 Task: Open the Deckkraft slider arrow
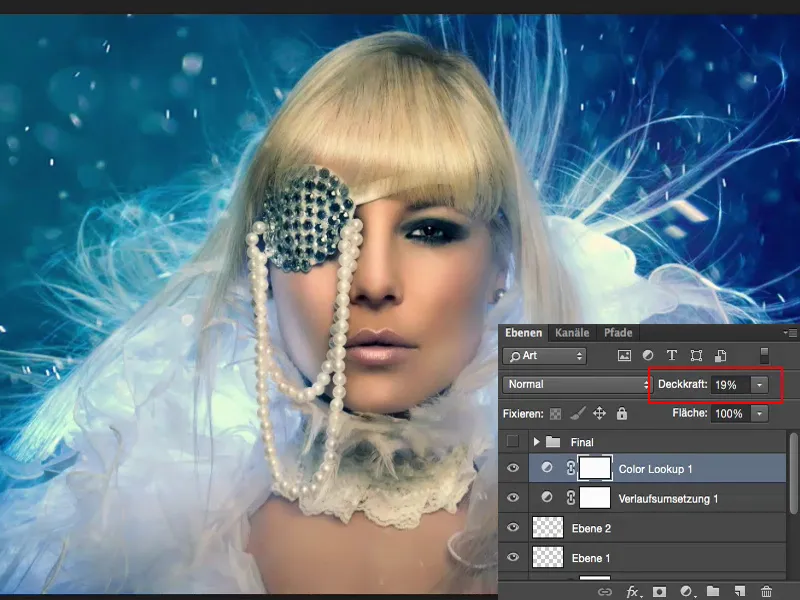point(759,385)
